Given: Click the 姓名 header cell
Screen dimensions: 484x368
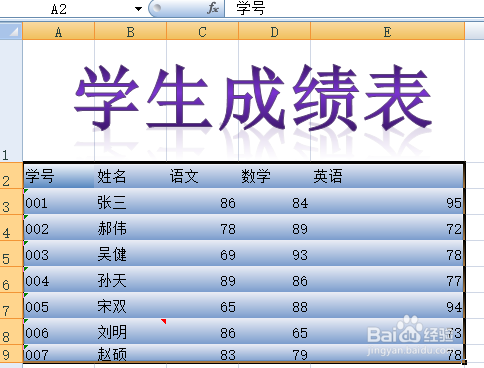Looking at the screenshot, I should 131,176.
